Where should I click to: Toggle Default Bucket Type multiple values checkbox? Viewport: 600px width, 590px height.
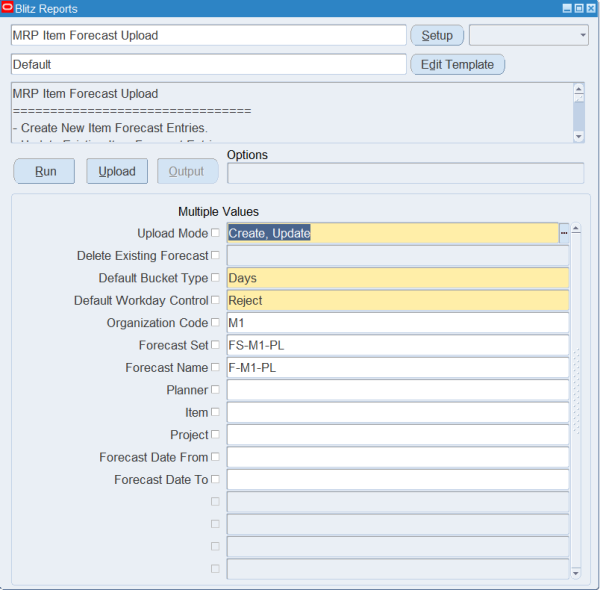[x=215, y=277]
